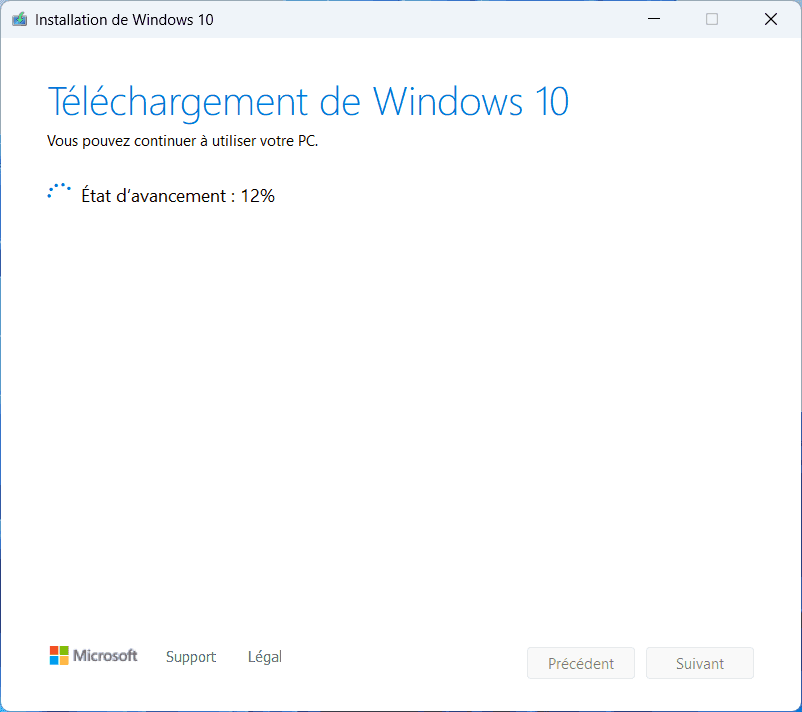Click the spinning progress dots indicator
This screenshot has width=802, height=712.
pyautogui.click(x=59, y=191)
